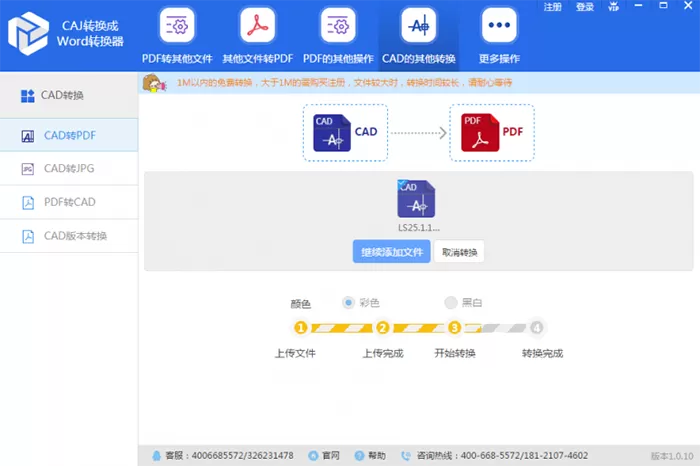Open the 更多操作 three-dots icon
The image size is (700, 466).
499,25
